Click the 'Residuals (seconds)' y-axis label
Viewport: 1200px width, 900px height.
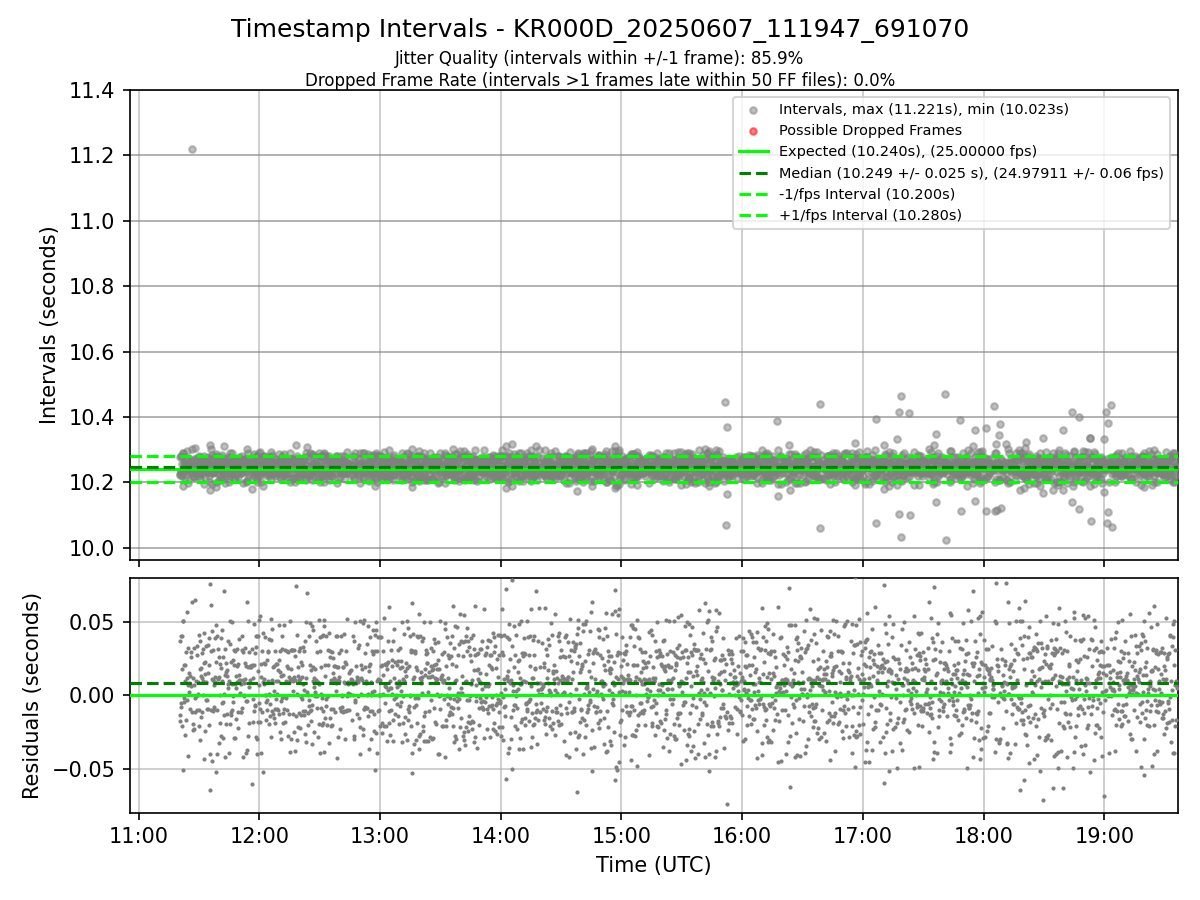coord(32,696)
